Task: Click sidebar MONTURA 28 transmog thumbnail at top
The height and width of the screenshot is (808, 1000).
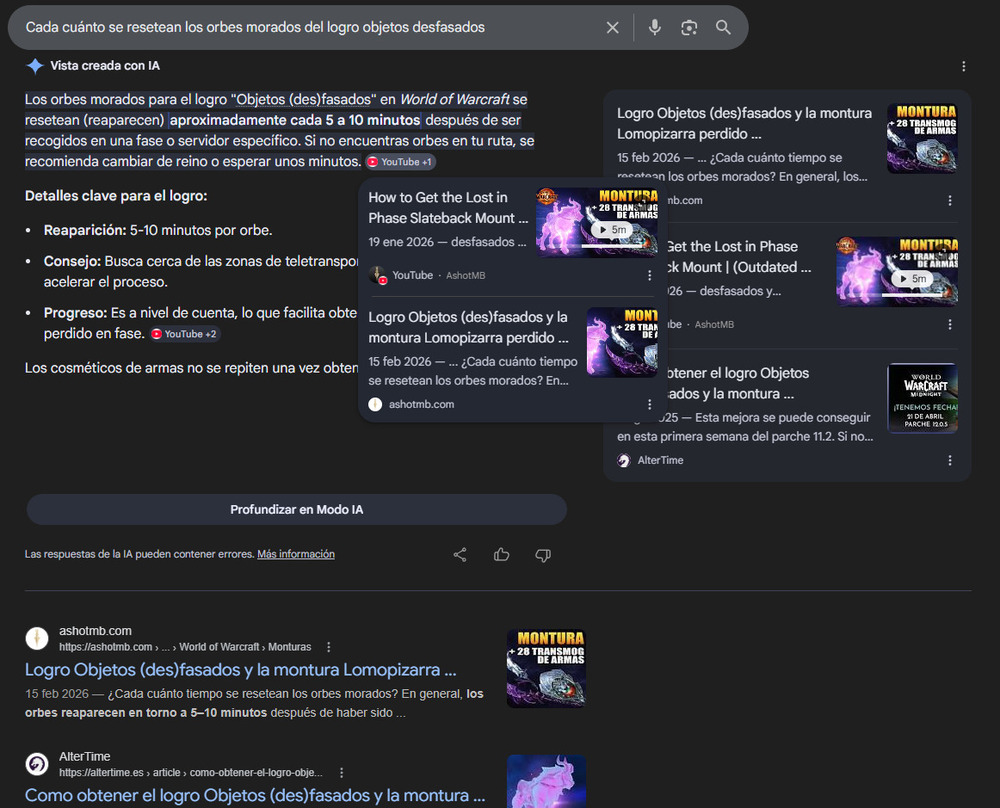Action: coord(922,138)
